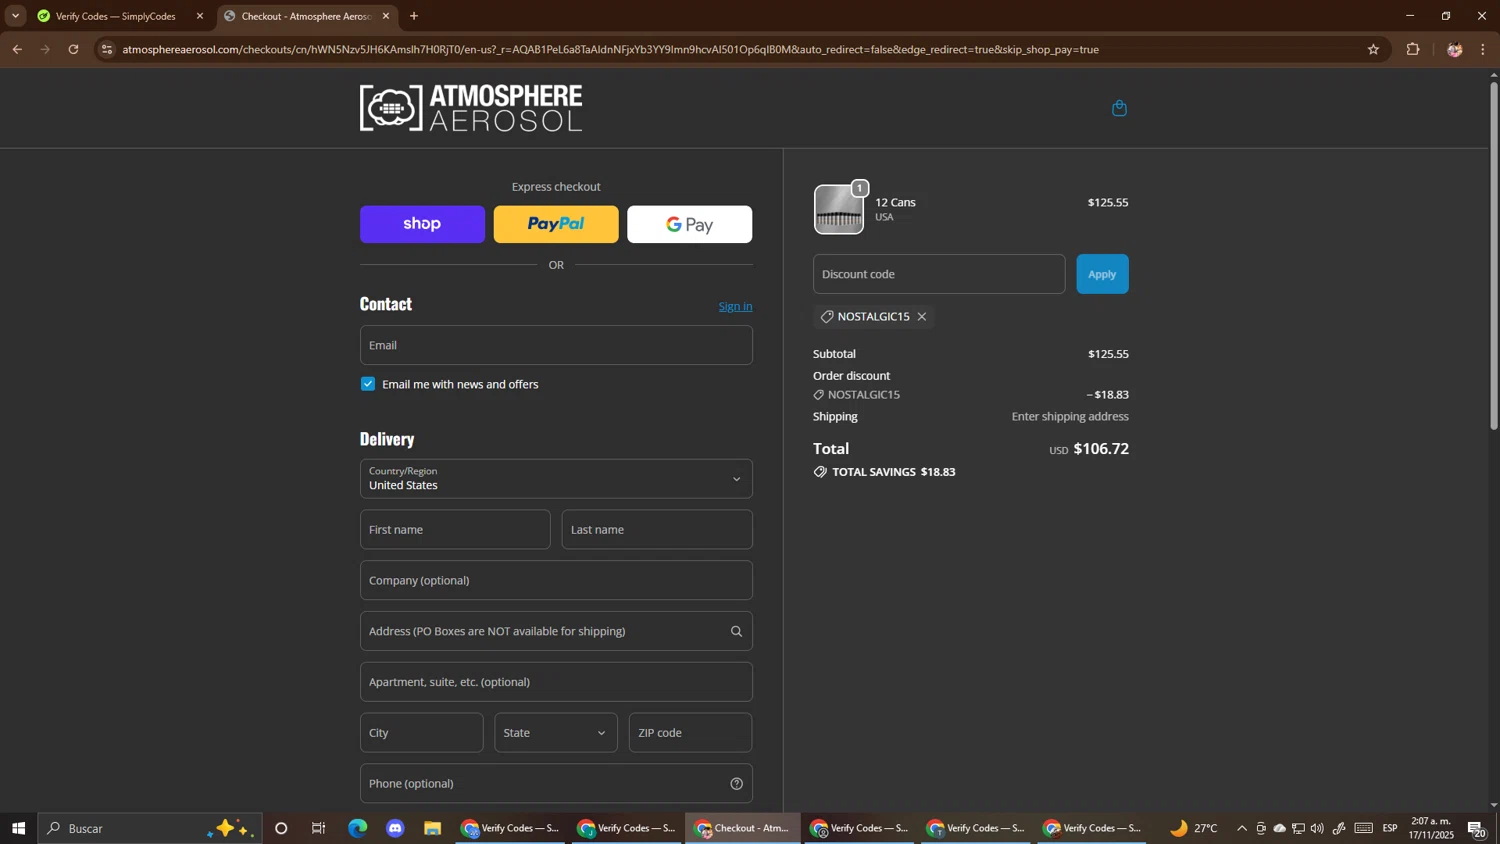Open the Chrome three-dot menu
Viewport: 1500px width, 844px height.
click(1483, 49)
